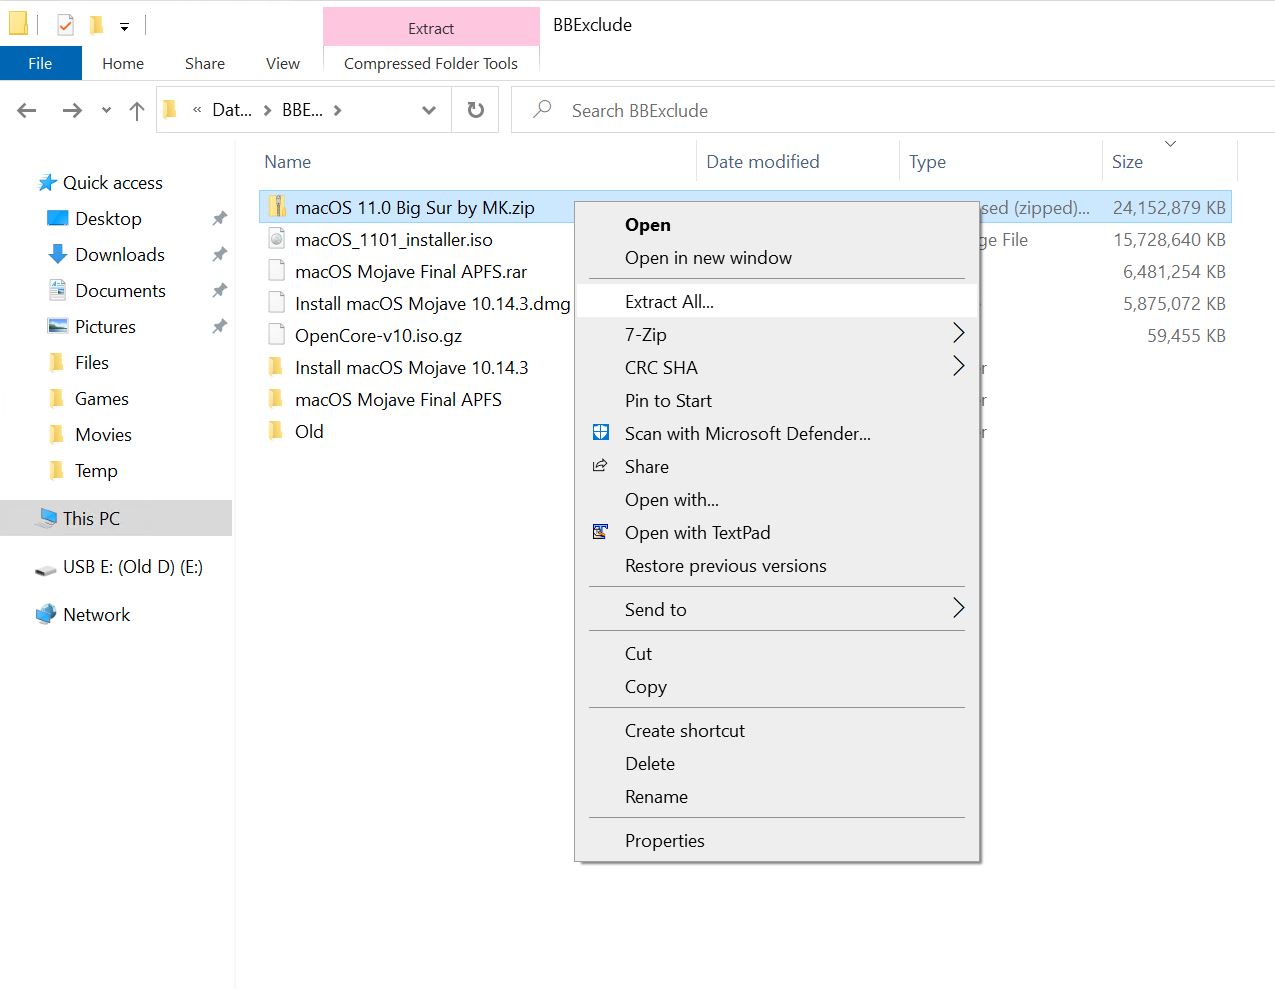Sort files by the Name column header

tap(288, 162)
